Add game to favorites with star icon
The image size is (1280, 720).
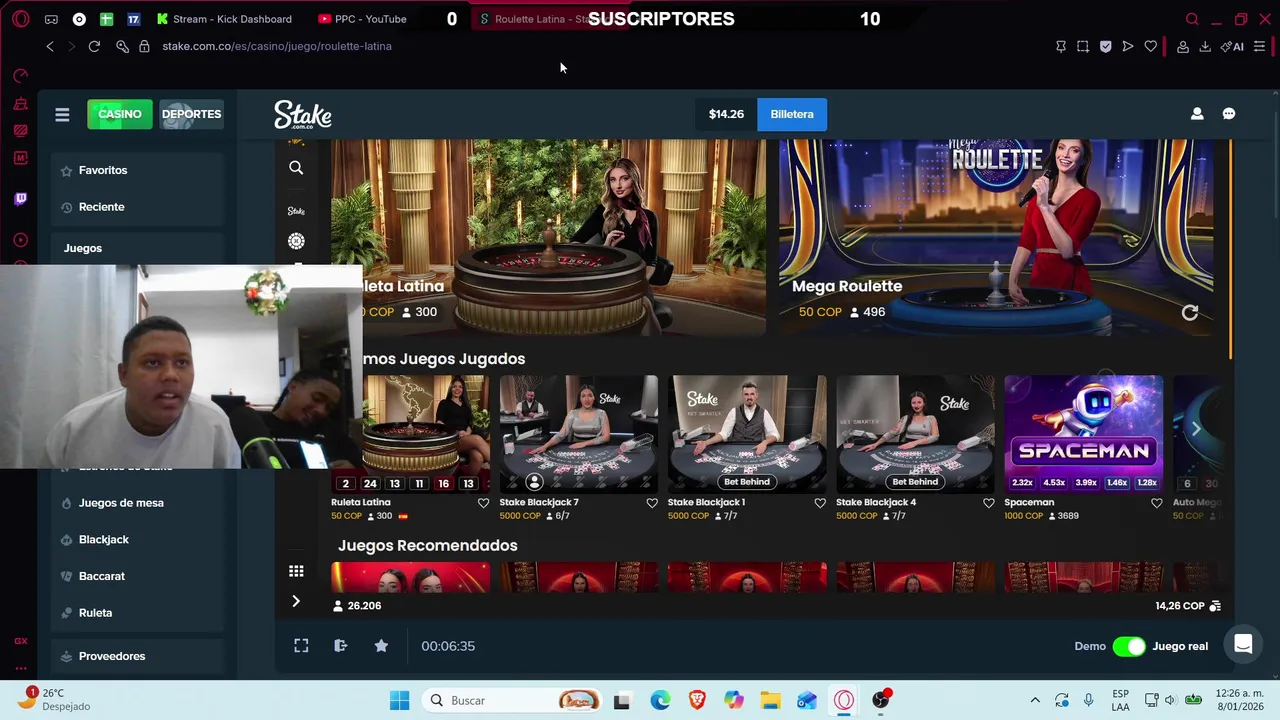pos(381,646)
